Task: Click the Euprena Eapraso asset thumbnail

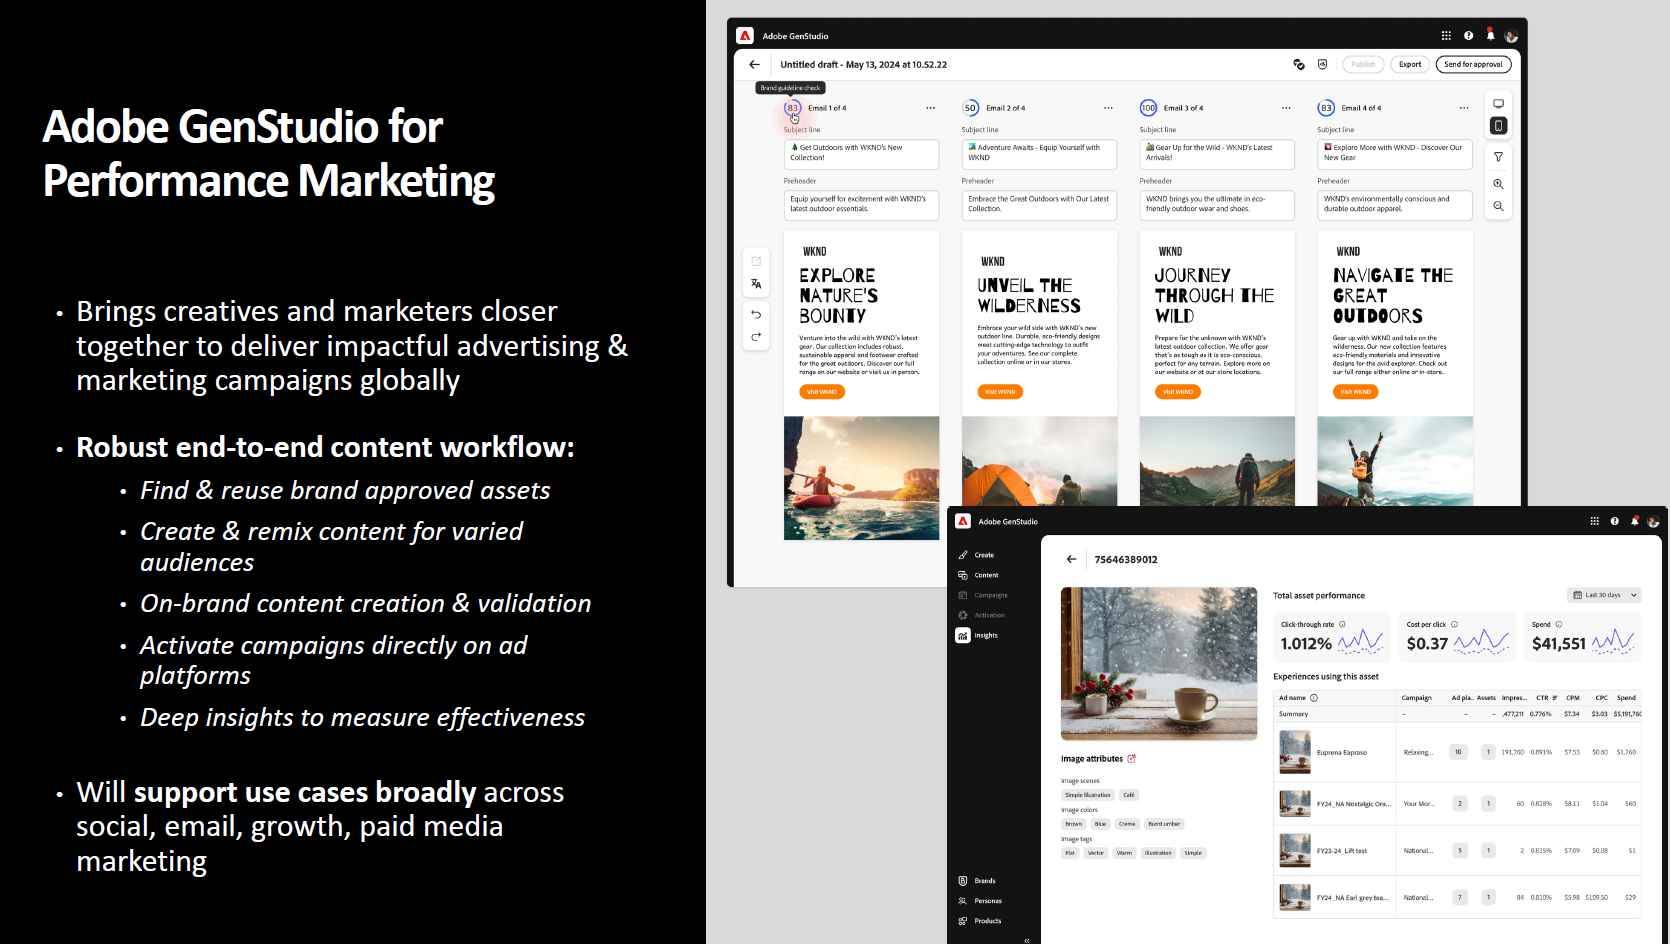Action: tap(1295, 751)
